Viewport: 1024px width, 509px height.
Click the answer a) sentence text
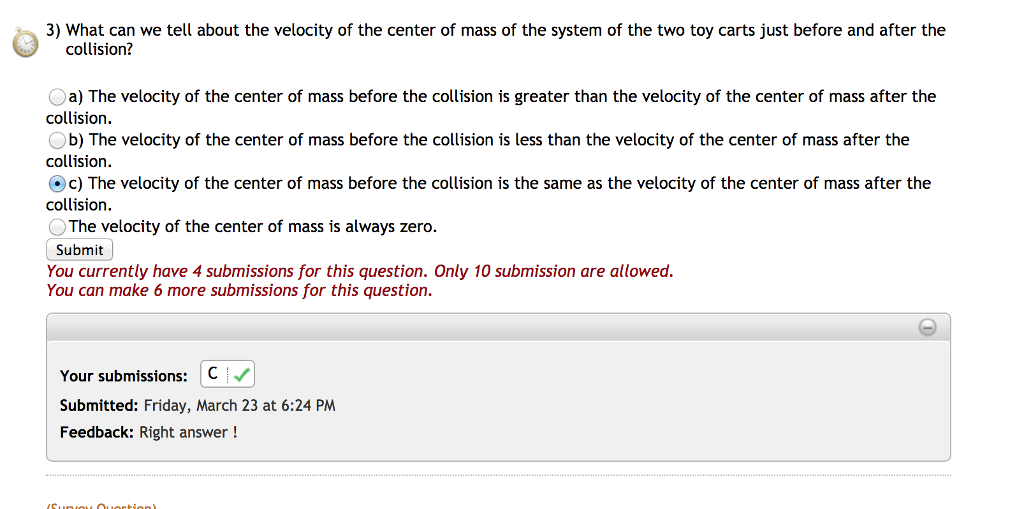512,97
